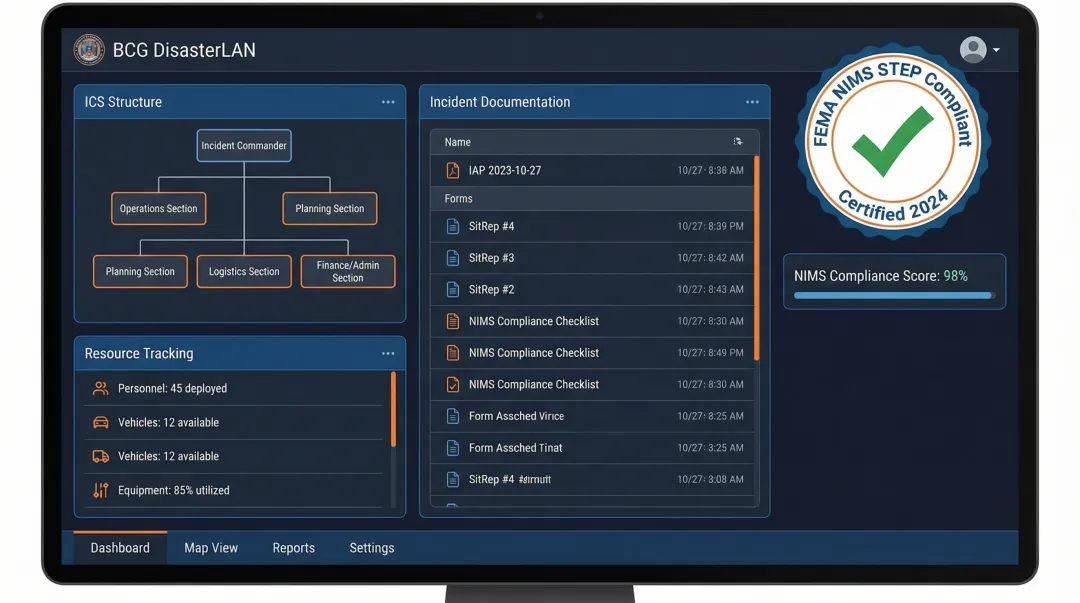The image size is (1080, 603).
Task: Click the Equipment utilization sliders icon
Action: (100, 490)
